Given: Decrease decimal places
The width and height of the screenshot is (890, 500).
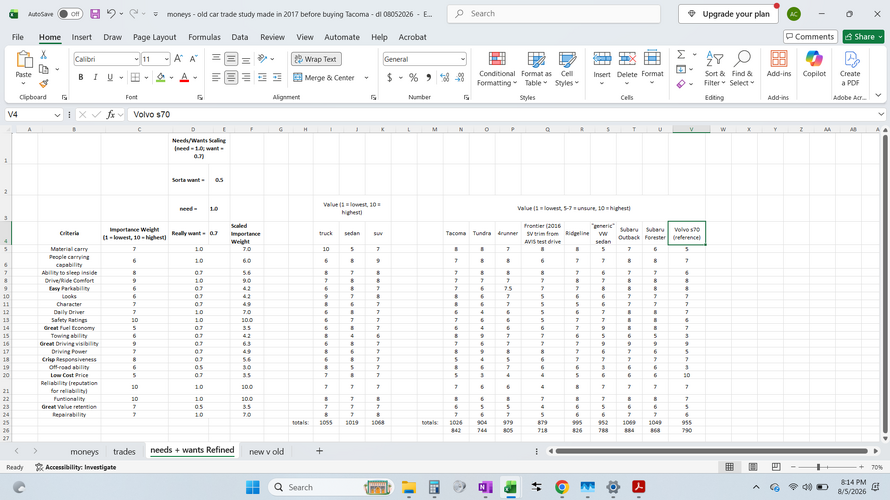Looking at the screenshot, I should [x=460, y=77].
